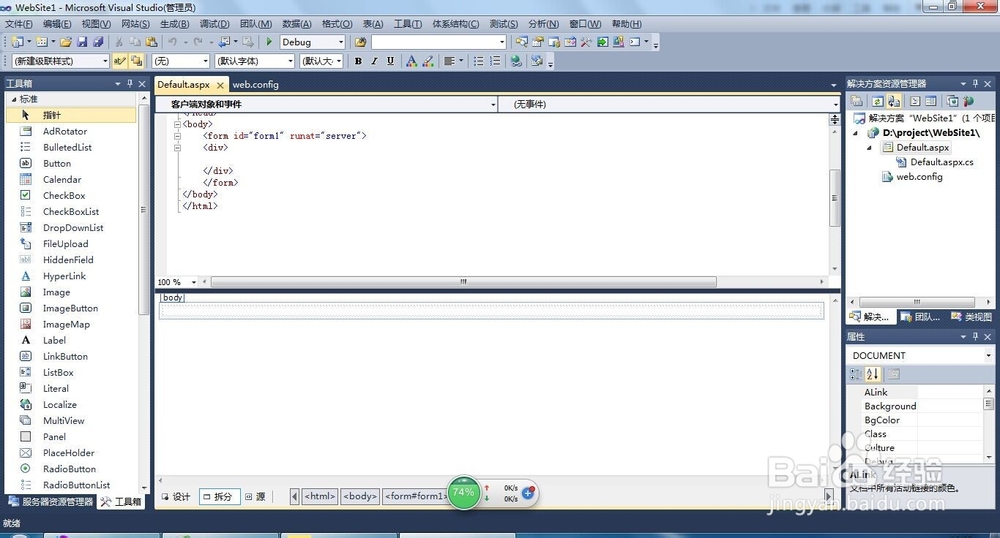Select the RadioButtonList control in Toolbox
Viewport: 1000px width, 538px height.
click(x=76, y=485)
